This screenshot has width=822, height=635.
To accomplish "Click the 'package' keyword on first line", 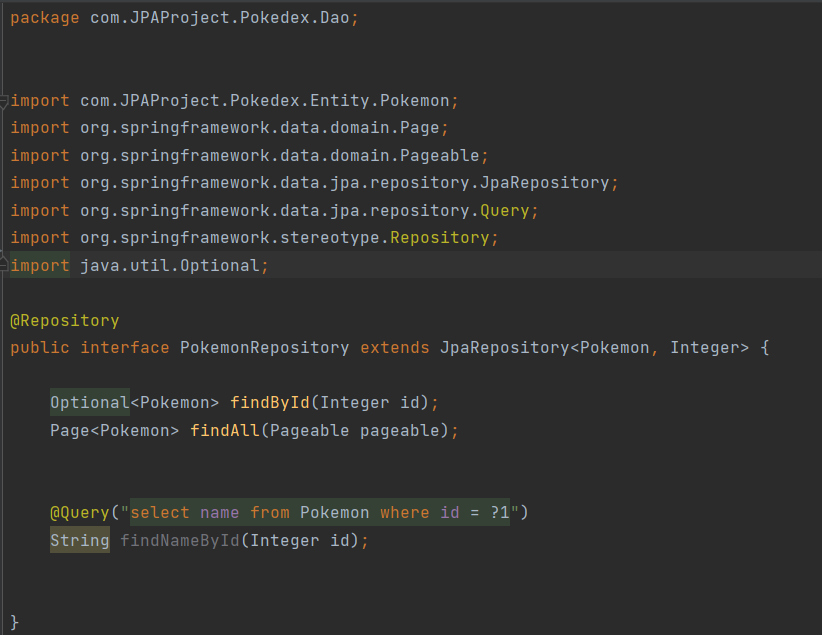I will point(45,18).
